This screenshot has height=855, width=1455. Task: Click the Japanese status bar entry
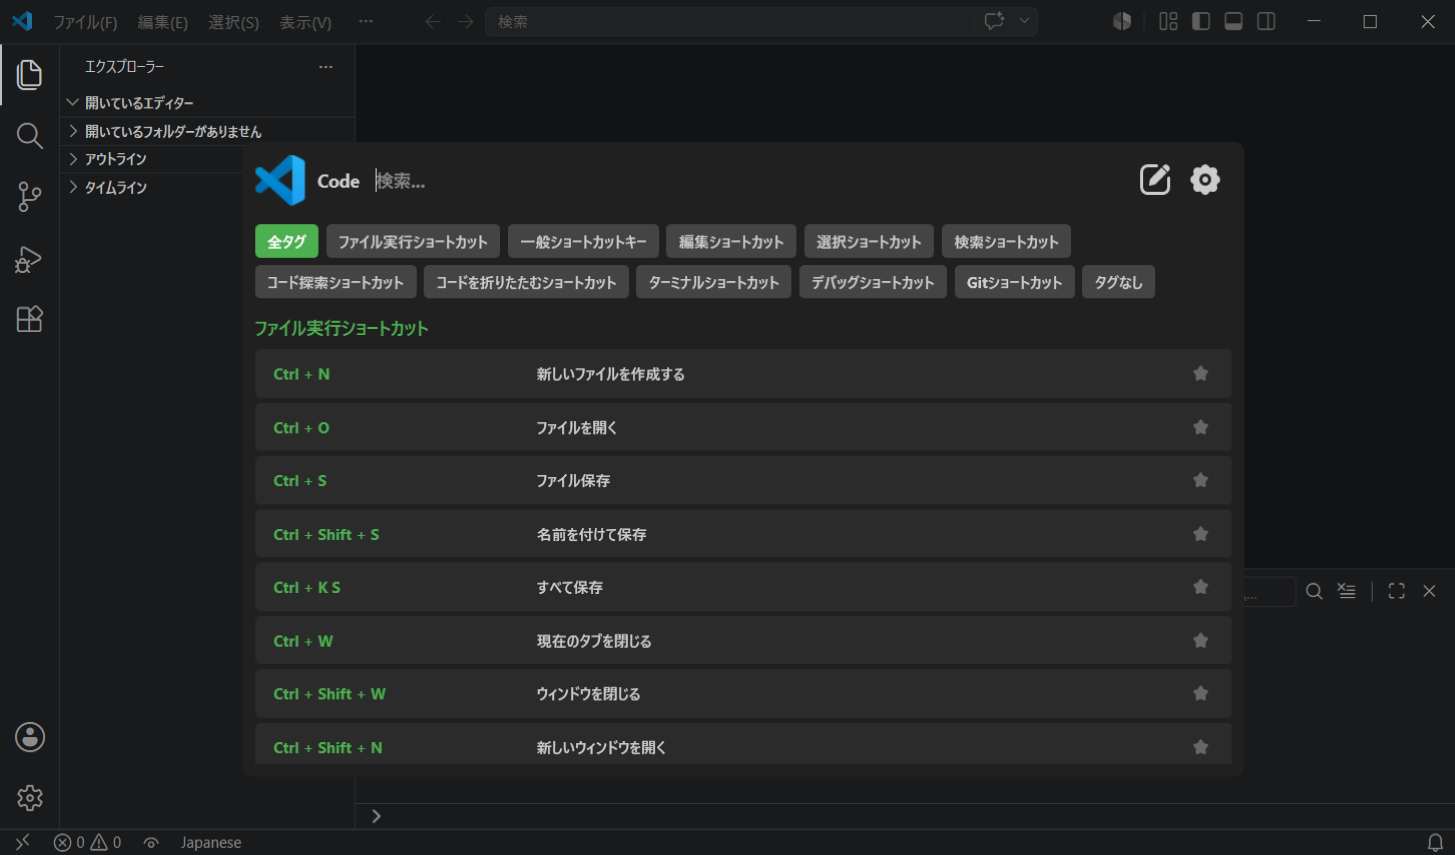tap(211, 842)
